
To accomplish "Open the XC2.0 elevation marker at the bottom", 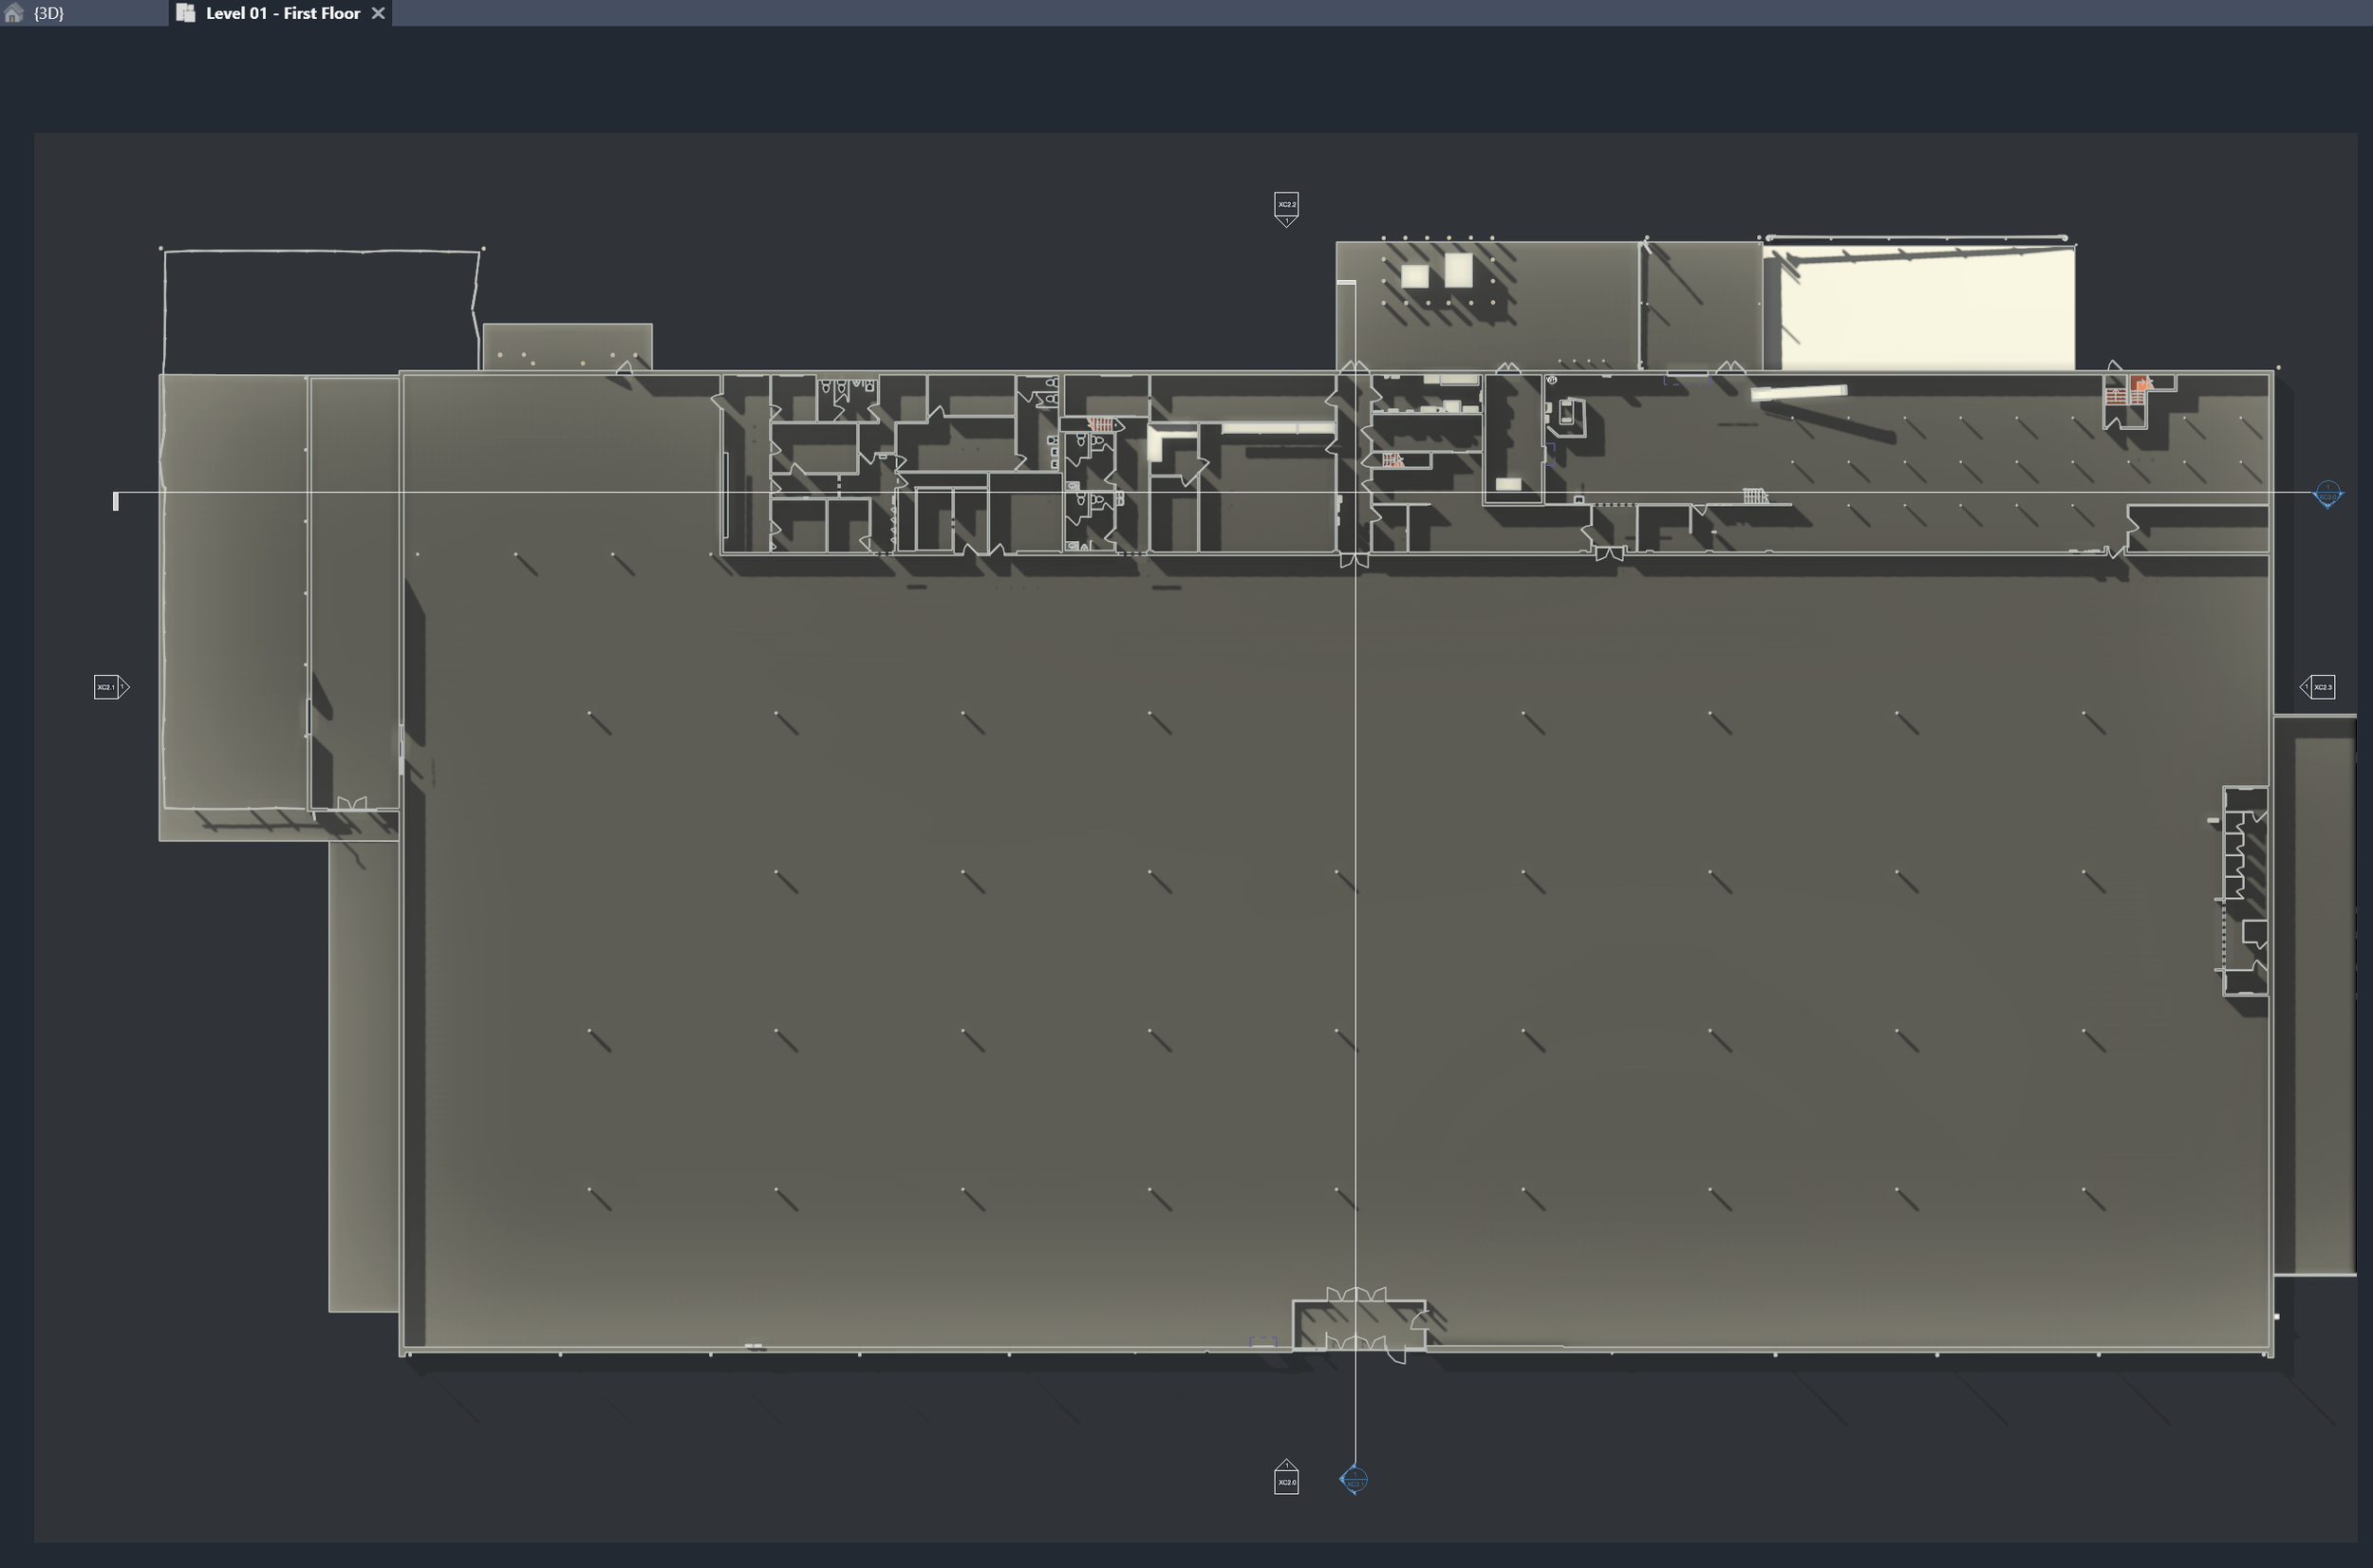I will [x=1287, y=1483].
